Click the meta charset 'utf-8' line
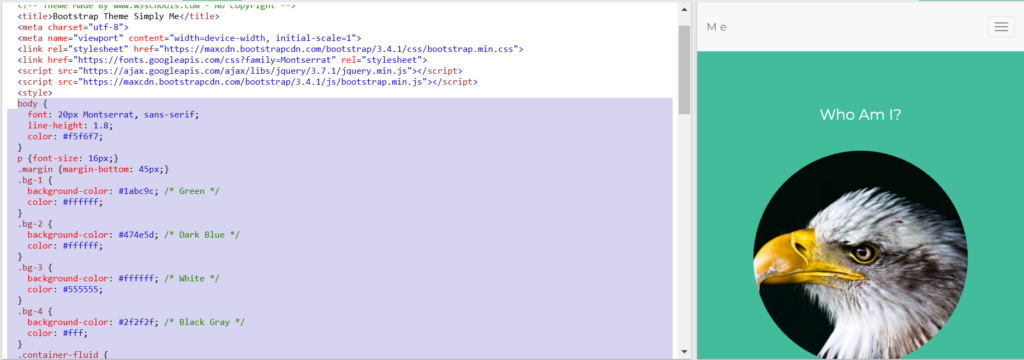The height and width of the screenshot is (360, 1024). coord(73,27)
